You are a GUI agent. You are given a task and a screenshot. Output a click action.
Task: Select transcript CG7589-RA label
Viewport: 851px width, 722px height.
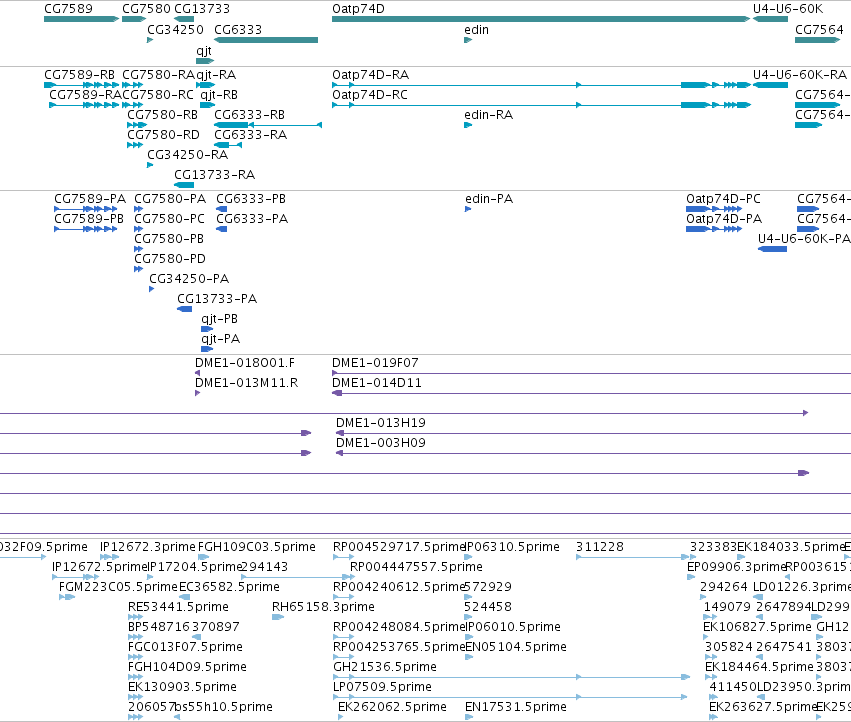[86, 95]
